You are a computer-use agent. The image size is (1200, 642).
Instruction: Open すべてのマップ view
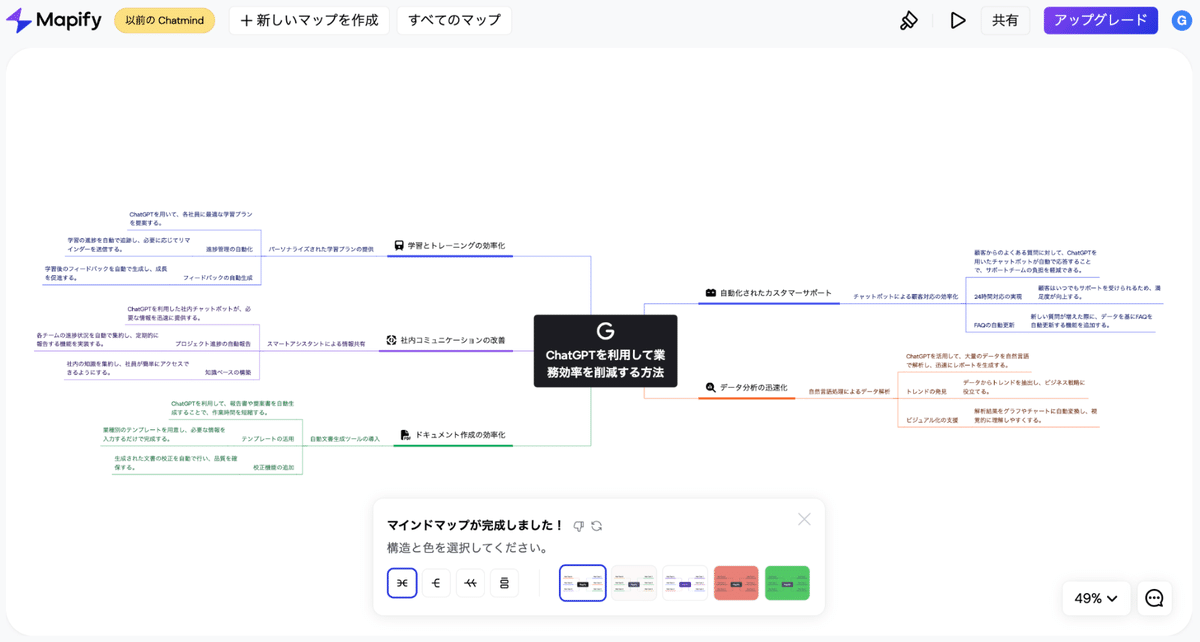click(454, 19)
